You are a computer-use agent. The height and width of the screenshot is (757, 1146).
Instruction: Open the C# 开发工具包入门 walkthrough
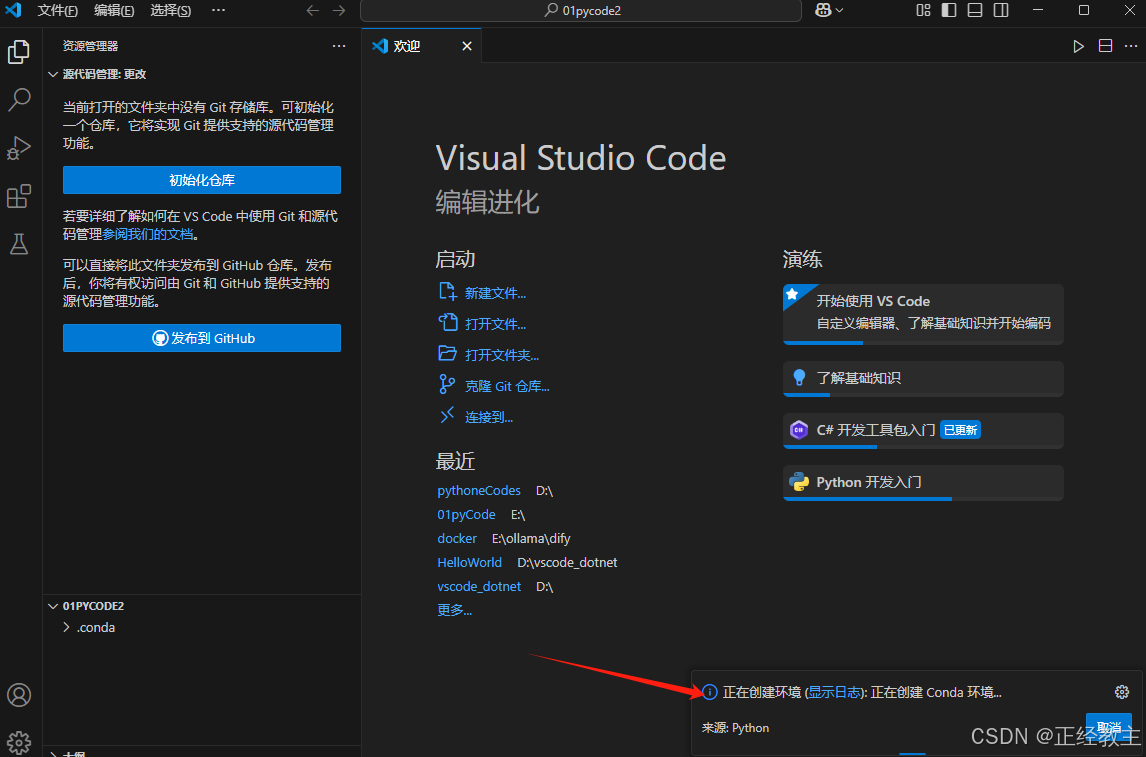[923, 430]
